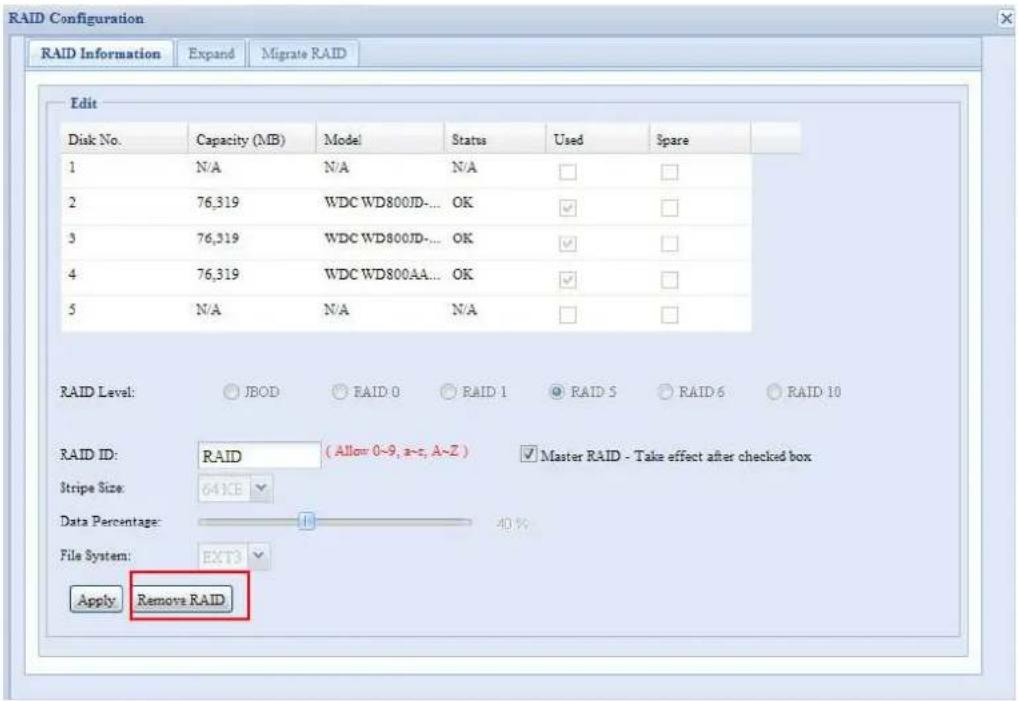This screenshot has height=701, width=1018.
Task: Click the Model column header
Action: click(380, 139)
